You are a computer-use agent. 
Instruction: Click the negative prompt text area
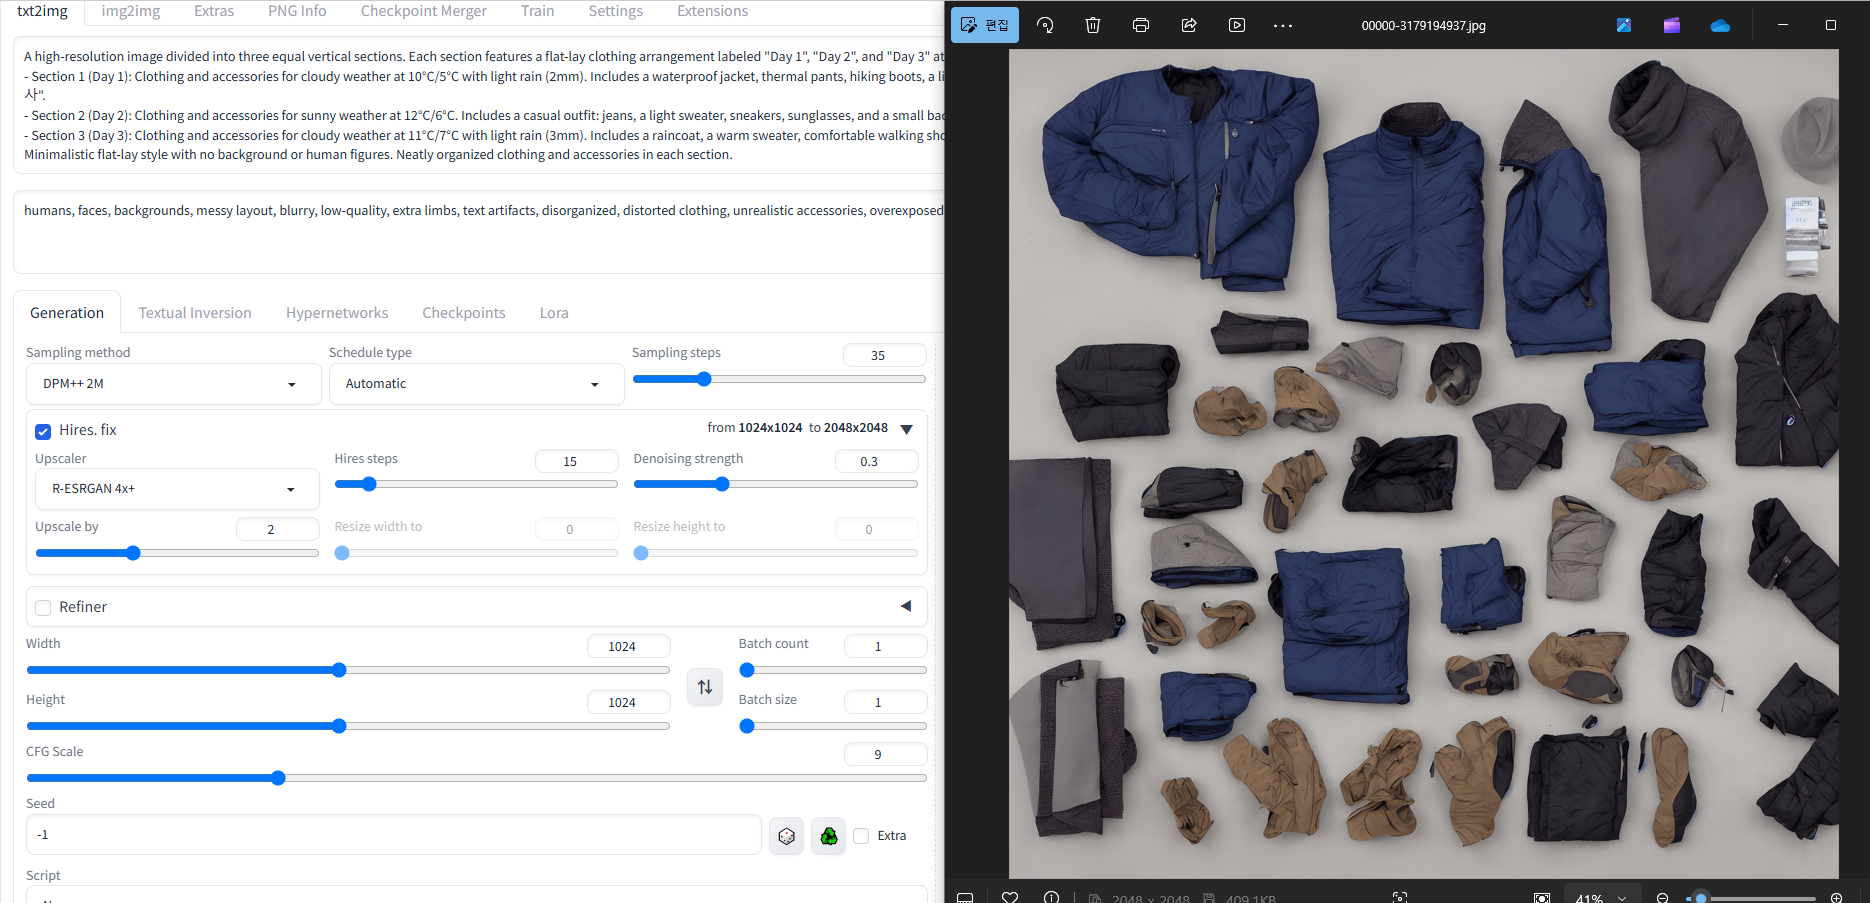[x=480, y=232]
